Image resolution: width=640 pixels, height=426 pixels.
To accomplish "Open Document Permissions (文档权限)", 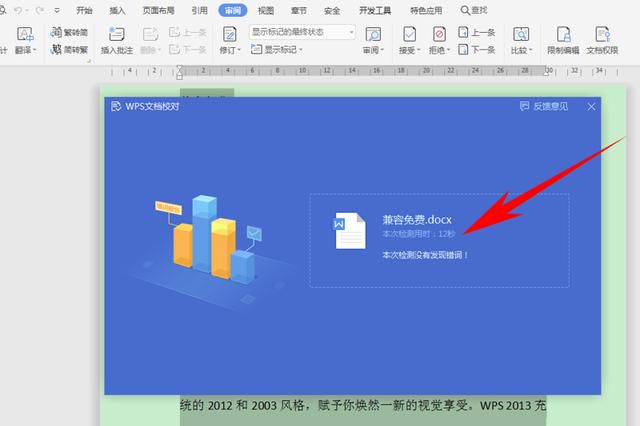I will [x=602, y=40].
